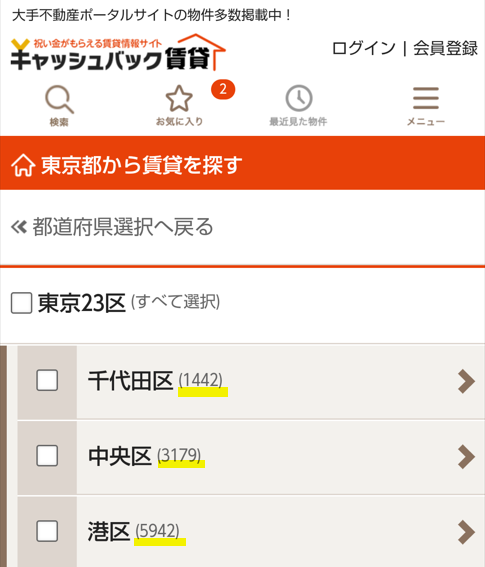Tick the 千代田区 checkbox

point(47,380)
